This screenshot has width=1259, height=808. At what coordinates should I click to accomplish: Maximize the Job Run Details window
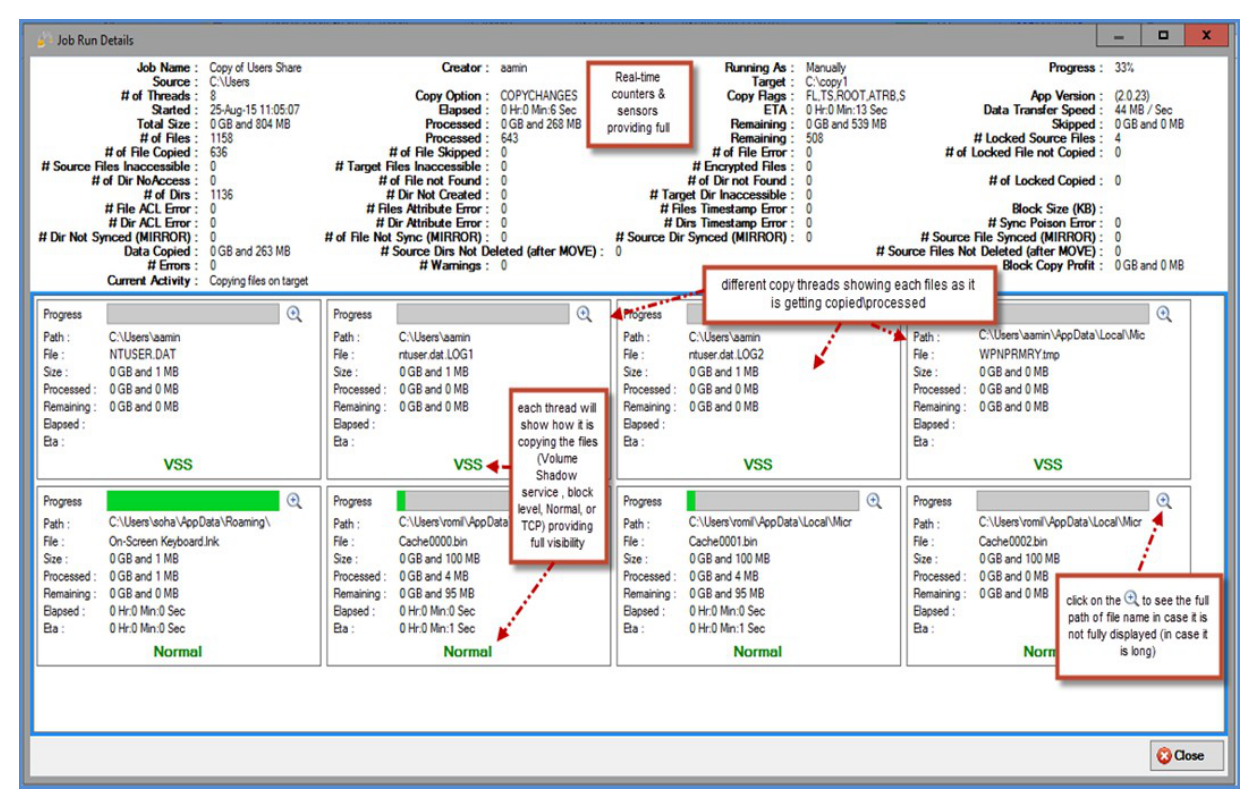coord(1163,35)
